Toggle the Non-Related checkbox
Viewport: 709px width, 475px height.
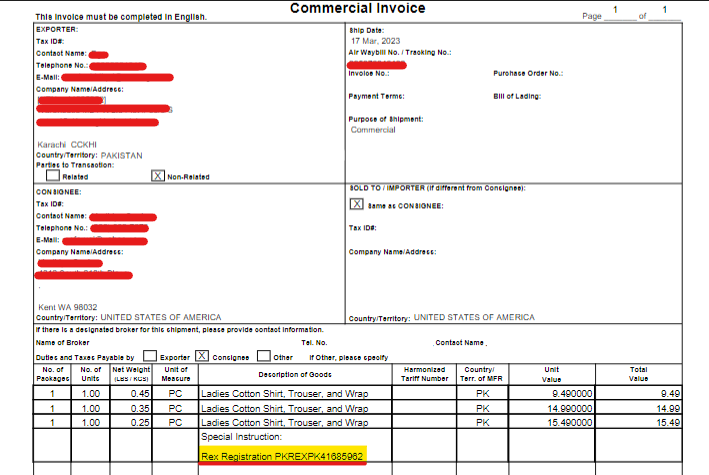(x=157, y=175)
